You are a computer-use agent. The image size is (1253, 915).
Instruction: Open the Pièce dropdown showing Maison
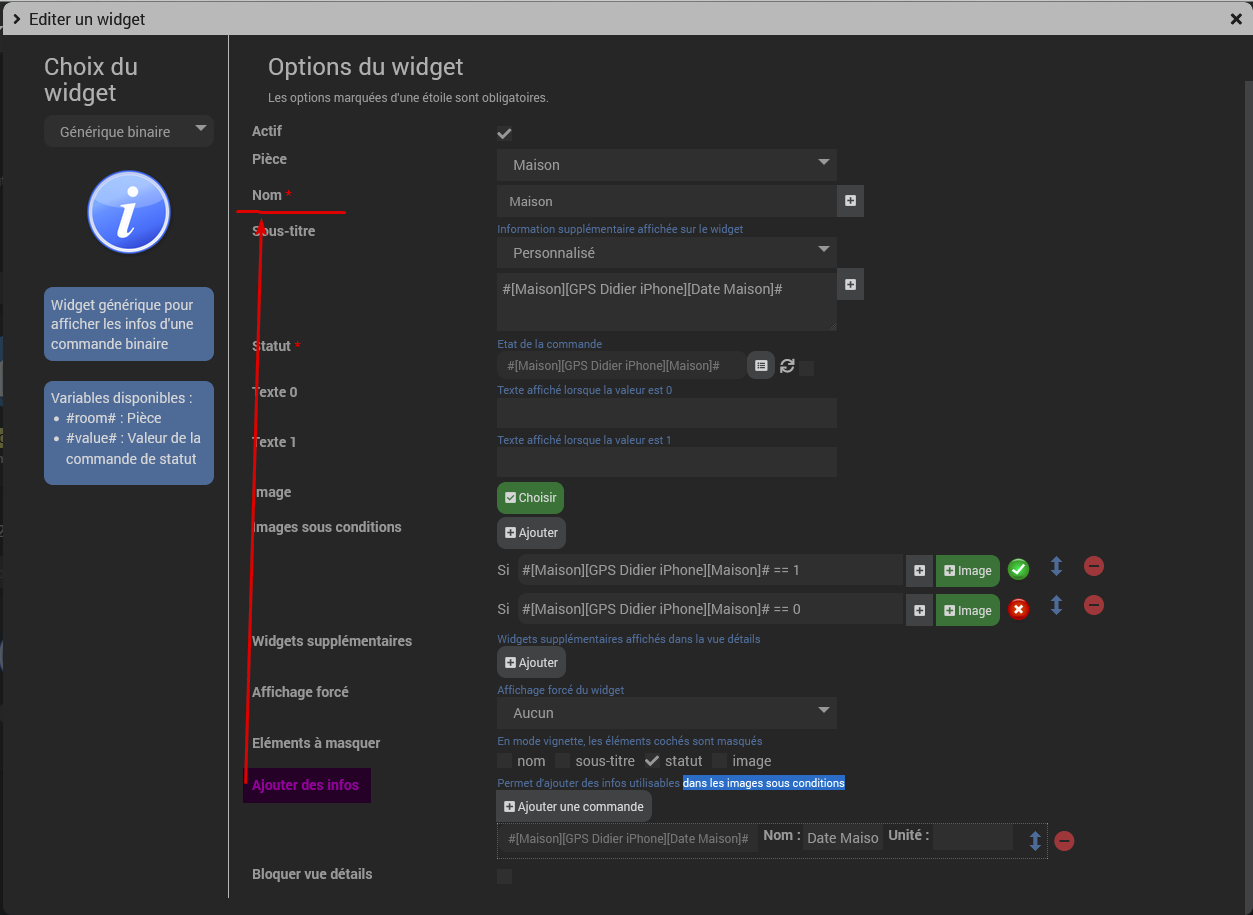[667, 165]
